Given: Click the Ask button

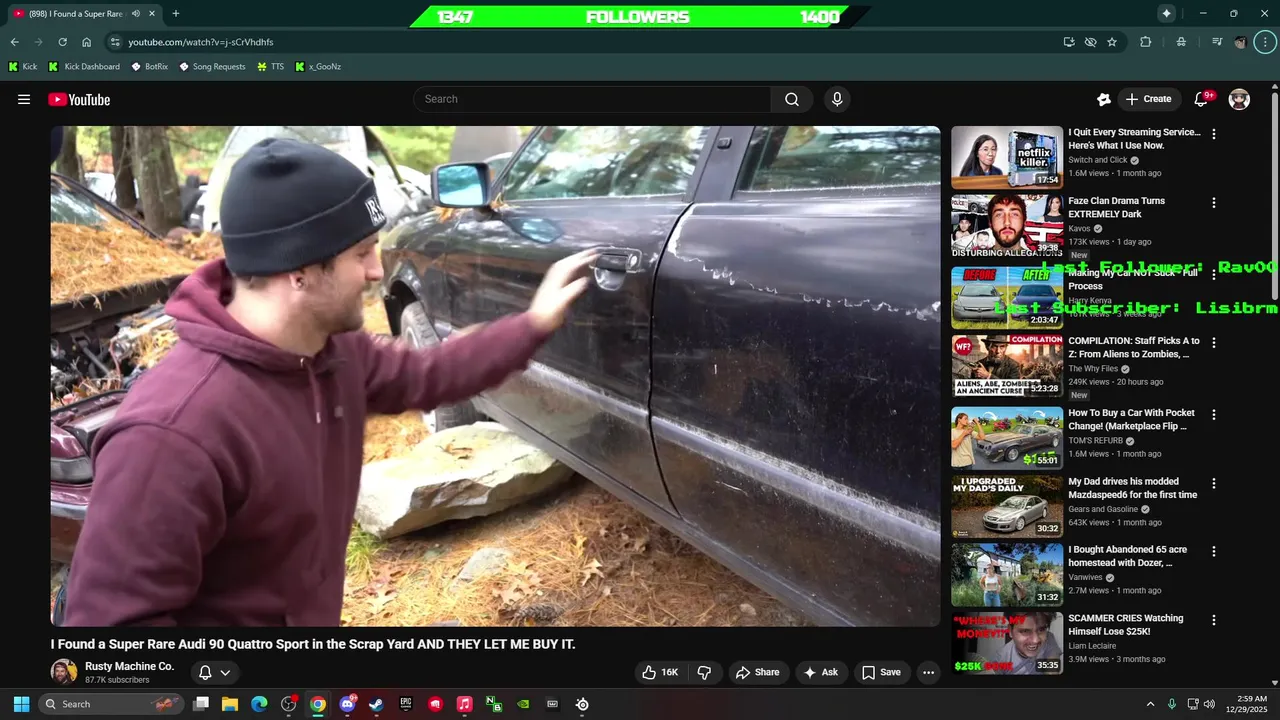Looking at the screenshot, I should point(820,672).
